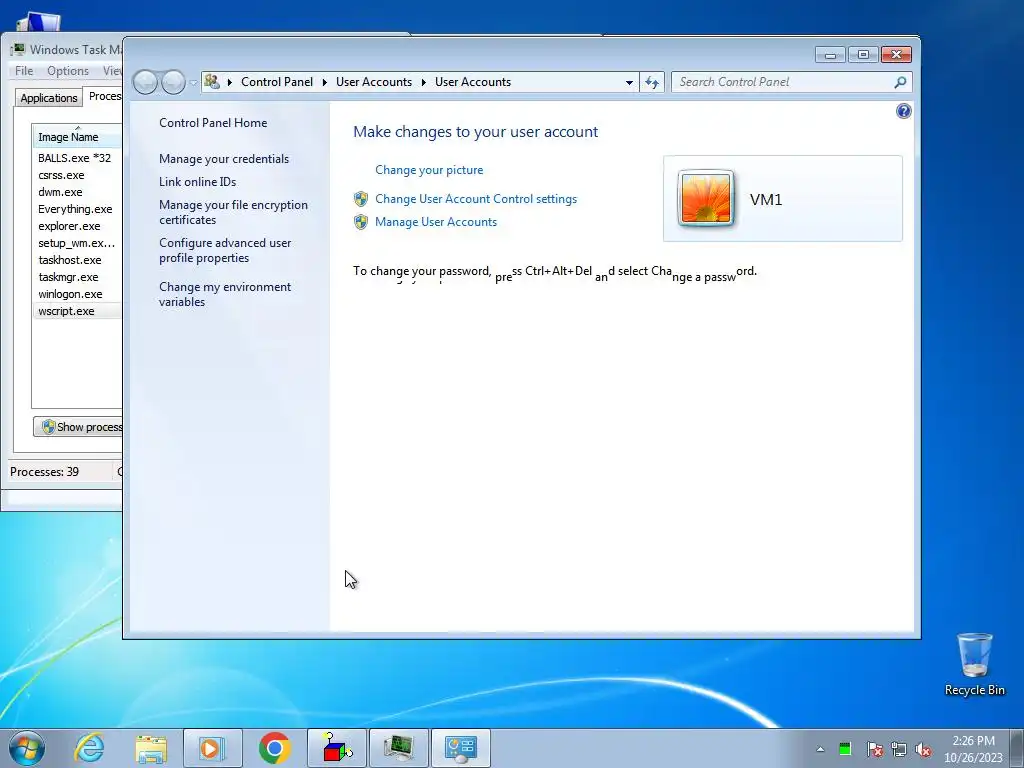The height and width of the screenshot is (768, 1024).
Task: Switch to Task Manager Processes tab
Action: pos(104,96)
